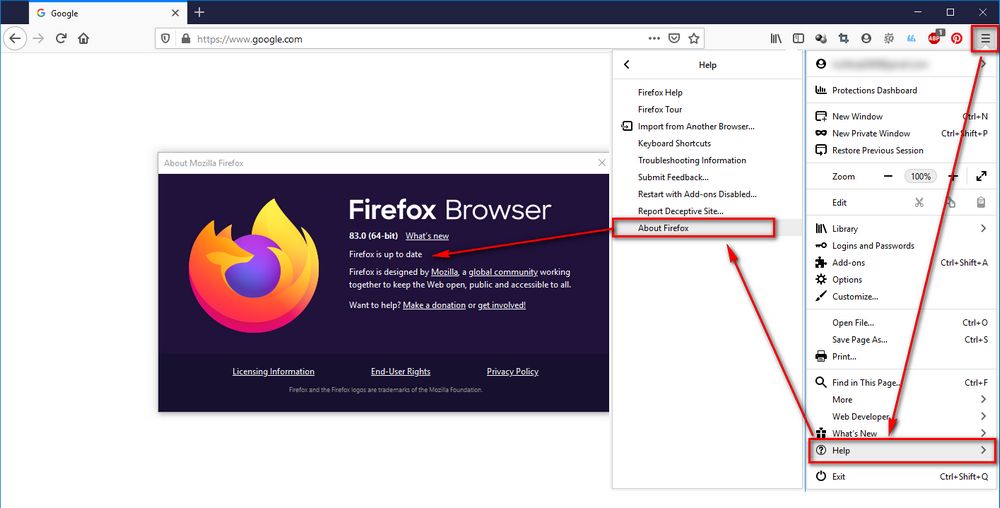This screenshot has height=508, width=1000.
Task: Open Adblock Plus extension icon
Action: pos(934,38)
